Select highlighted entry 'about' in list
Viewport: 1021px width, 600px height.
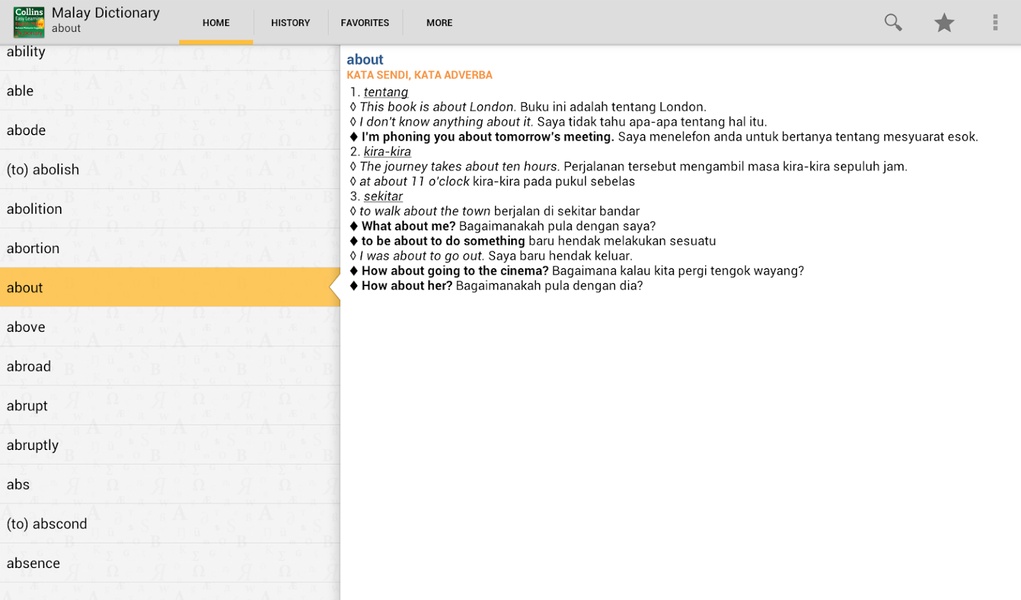170,287
